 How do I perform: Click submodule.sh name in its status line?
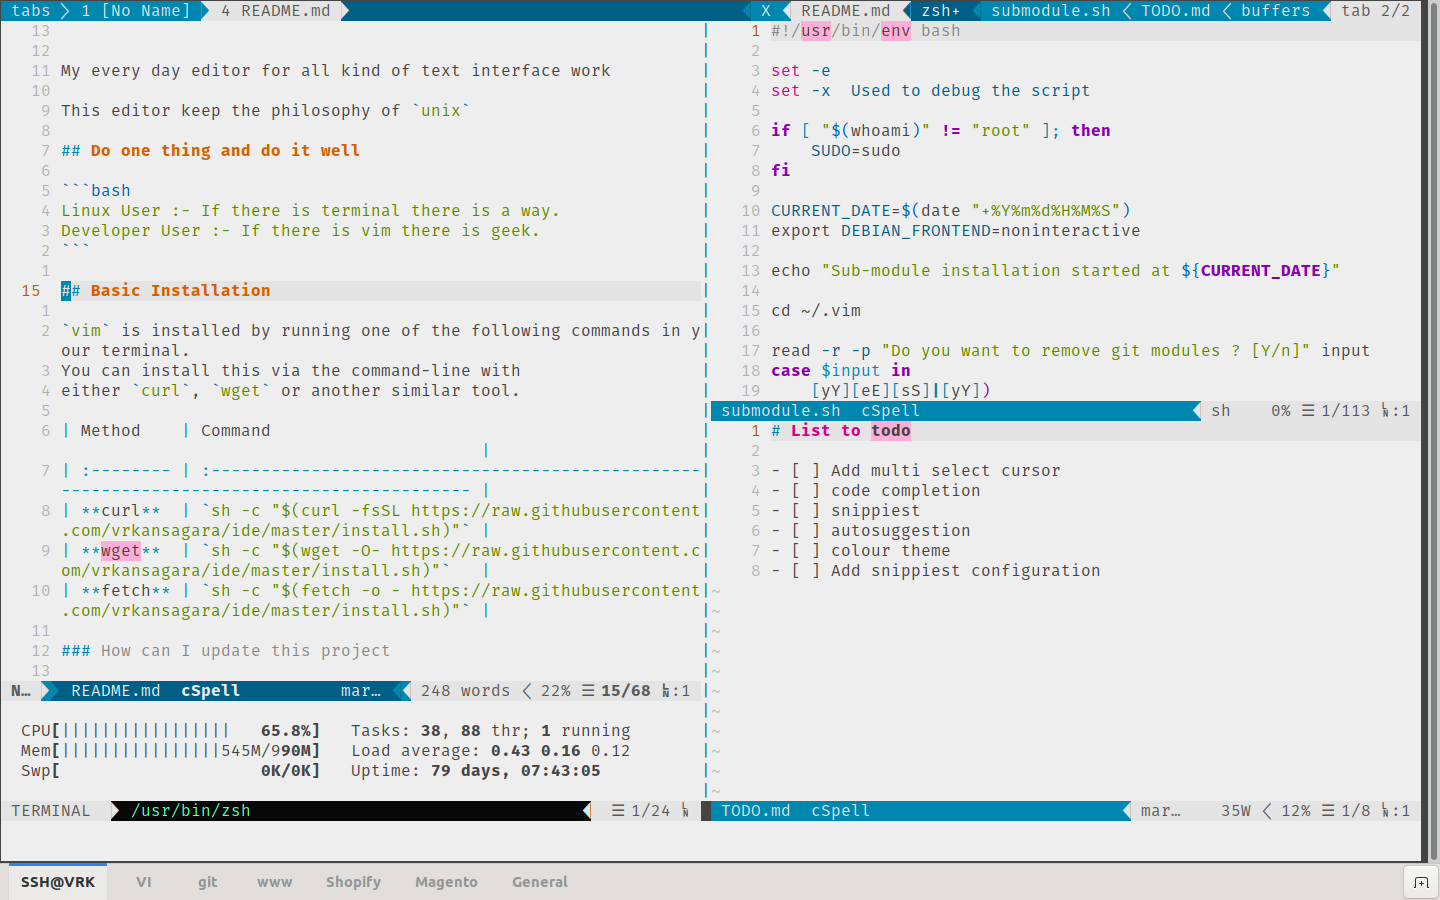(781, 411)
